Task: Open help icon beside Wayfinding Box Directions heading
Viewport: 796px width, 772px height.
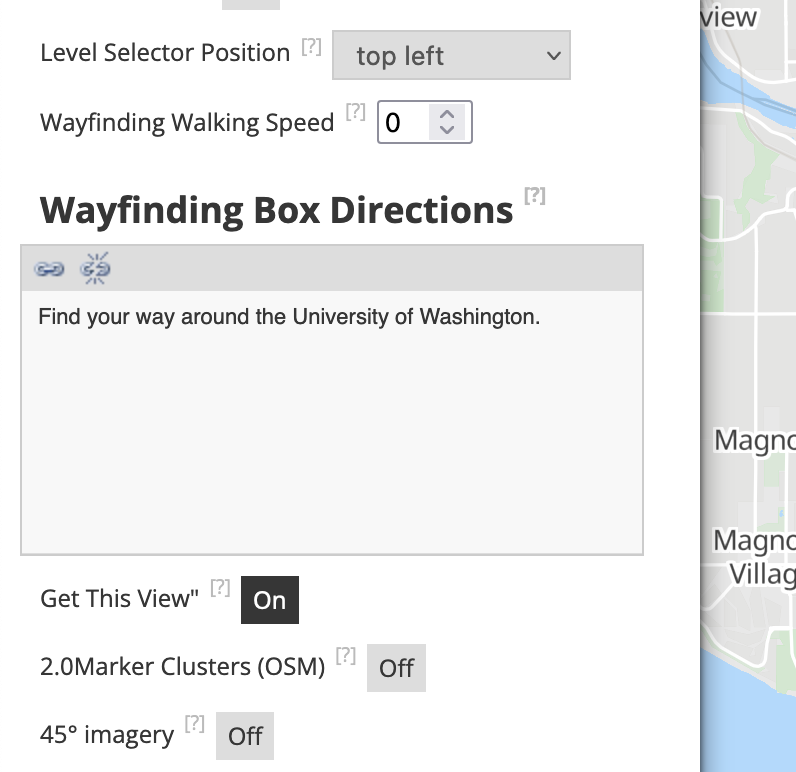Action: [x=535, y=196]
